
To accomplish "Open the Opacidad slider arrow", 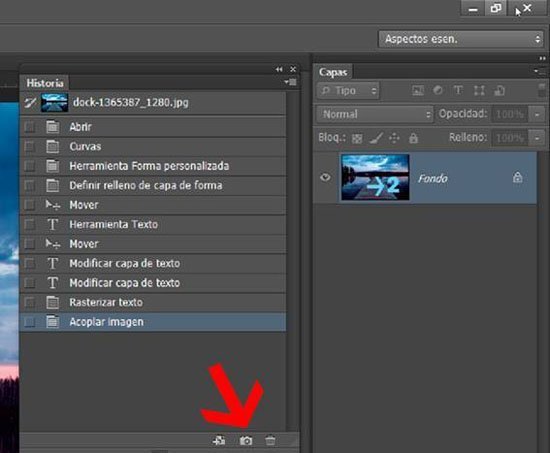I will [537, 114].
